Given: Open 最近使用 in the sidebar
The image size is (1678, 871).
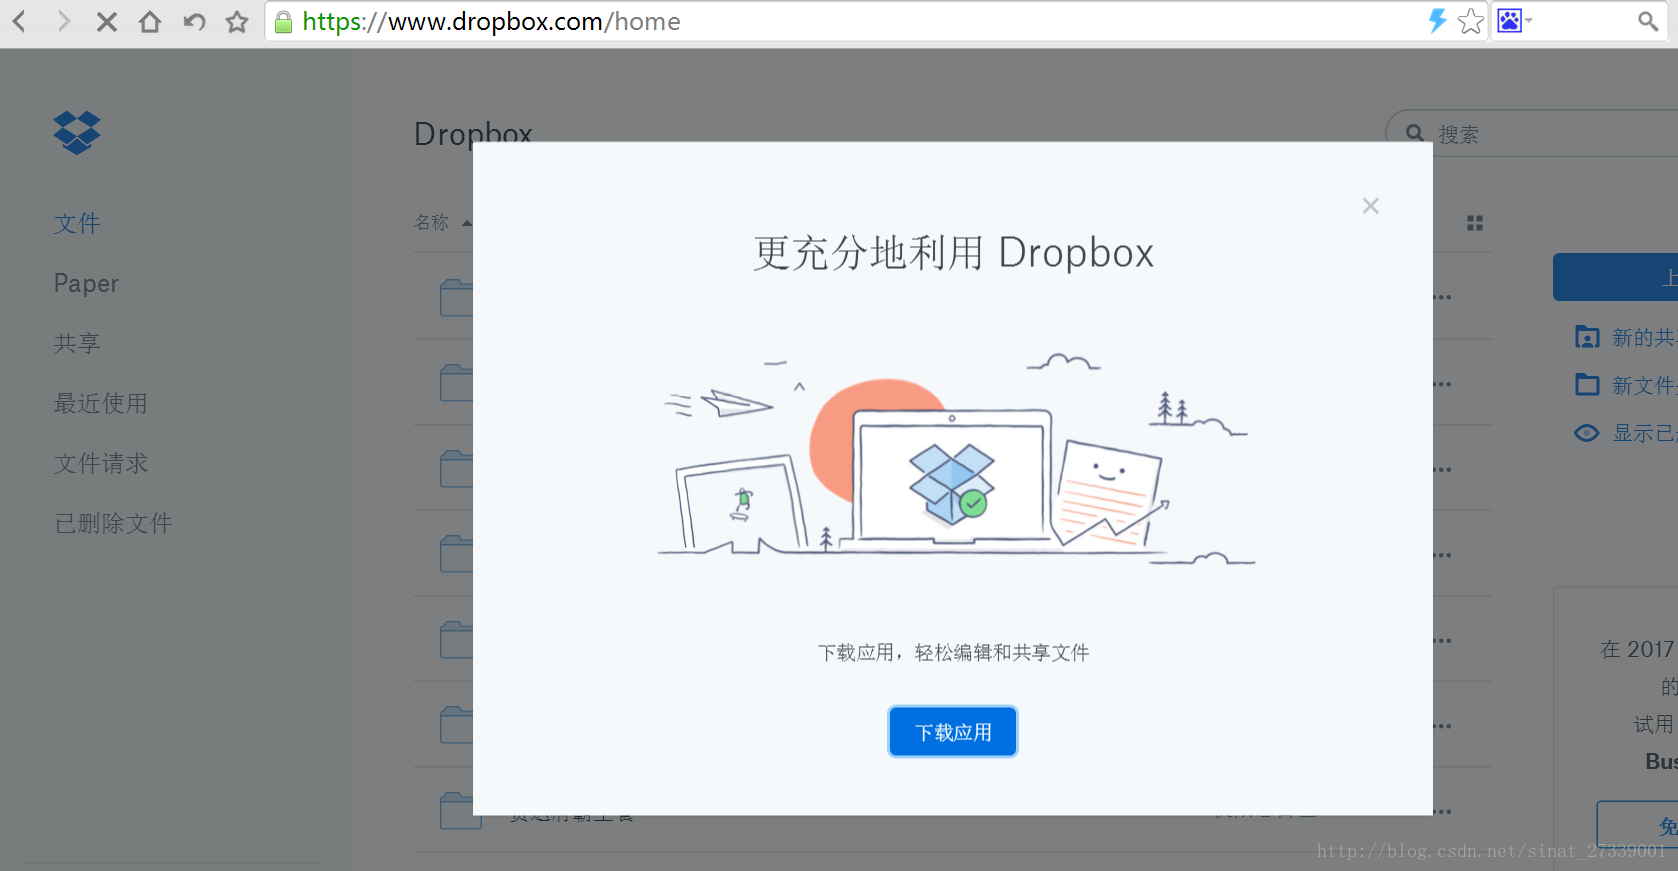Looking at the screenshot, I should (x=100, y=403).
